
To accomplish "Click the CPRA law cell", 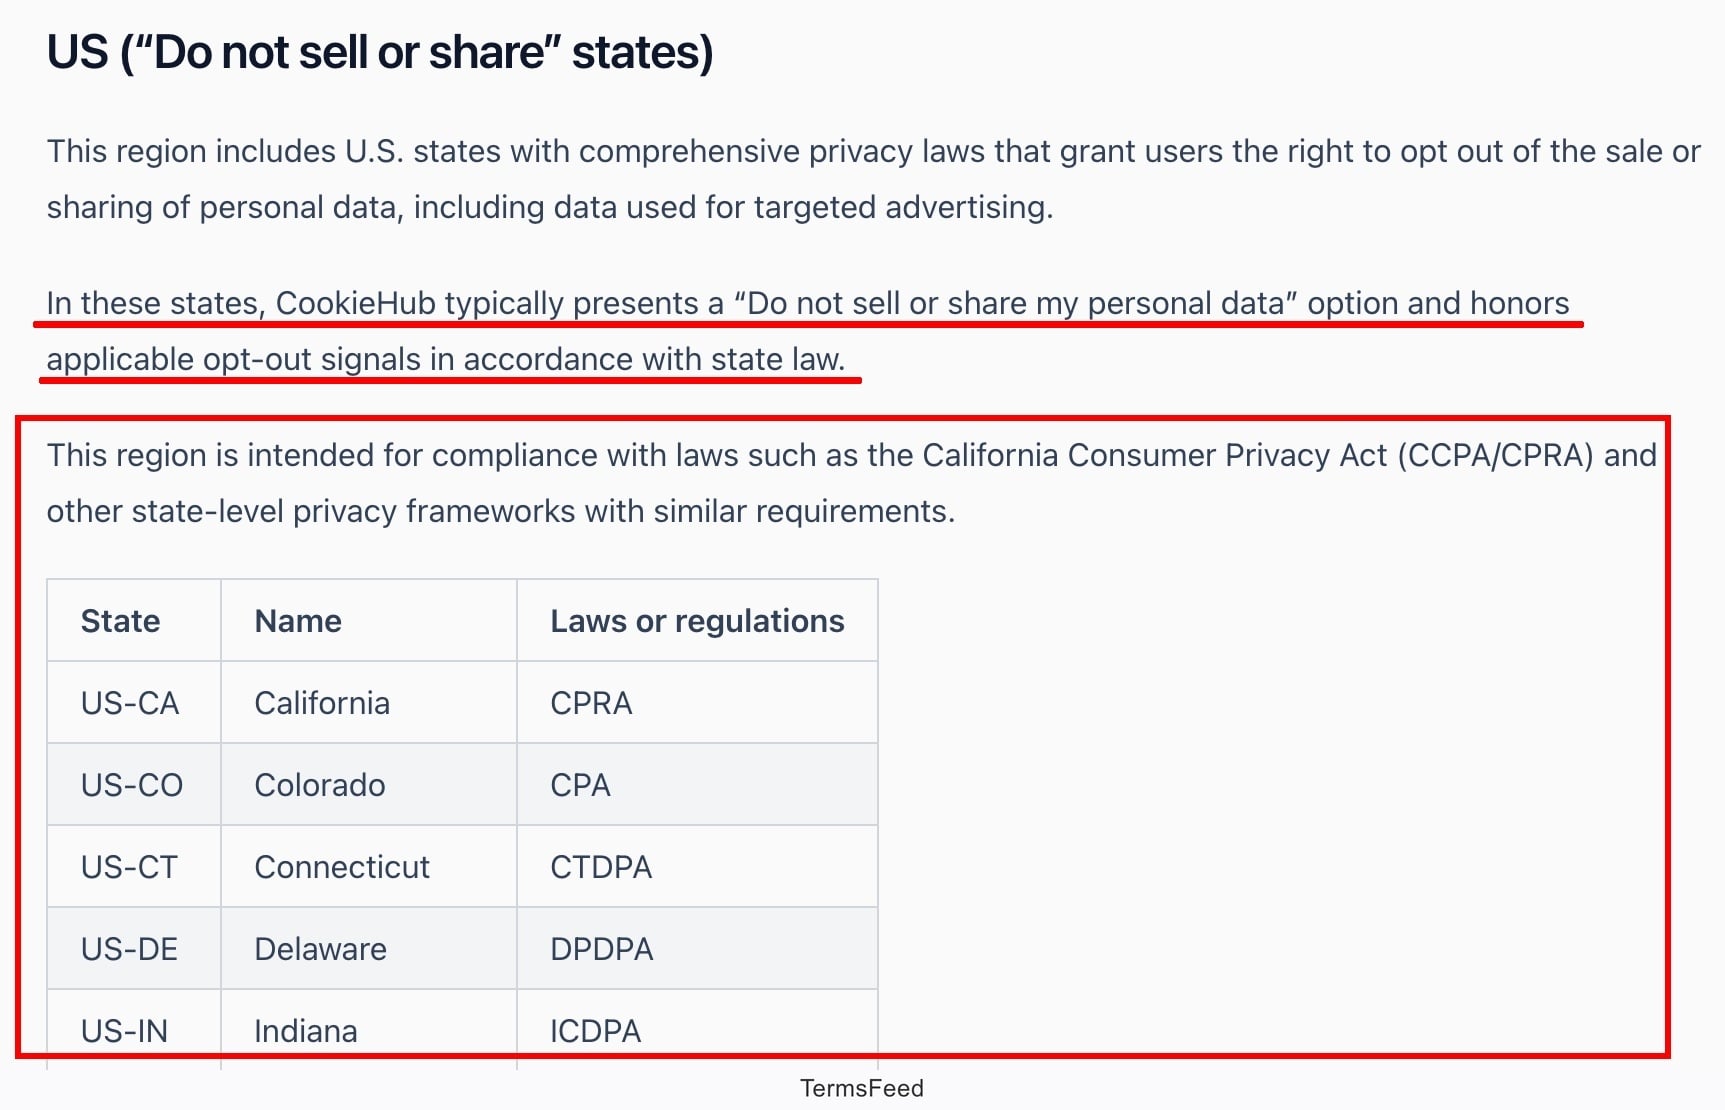I will coord(697,702).
